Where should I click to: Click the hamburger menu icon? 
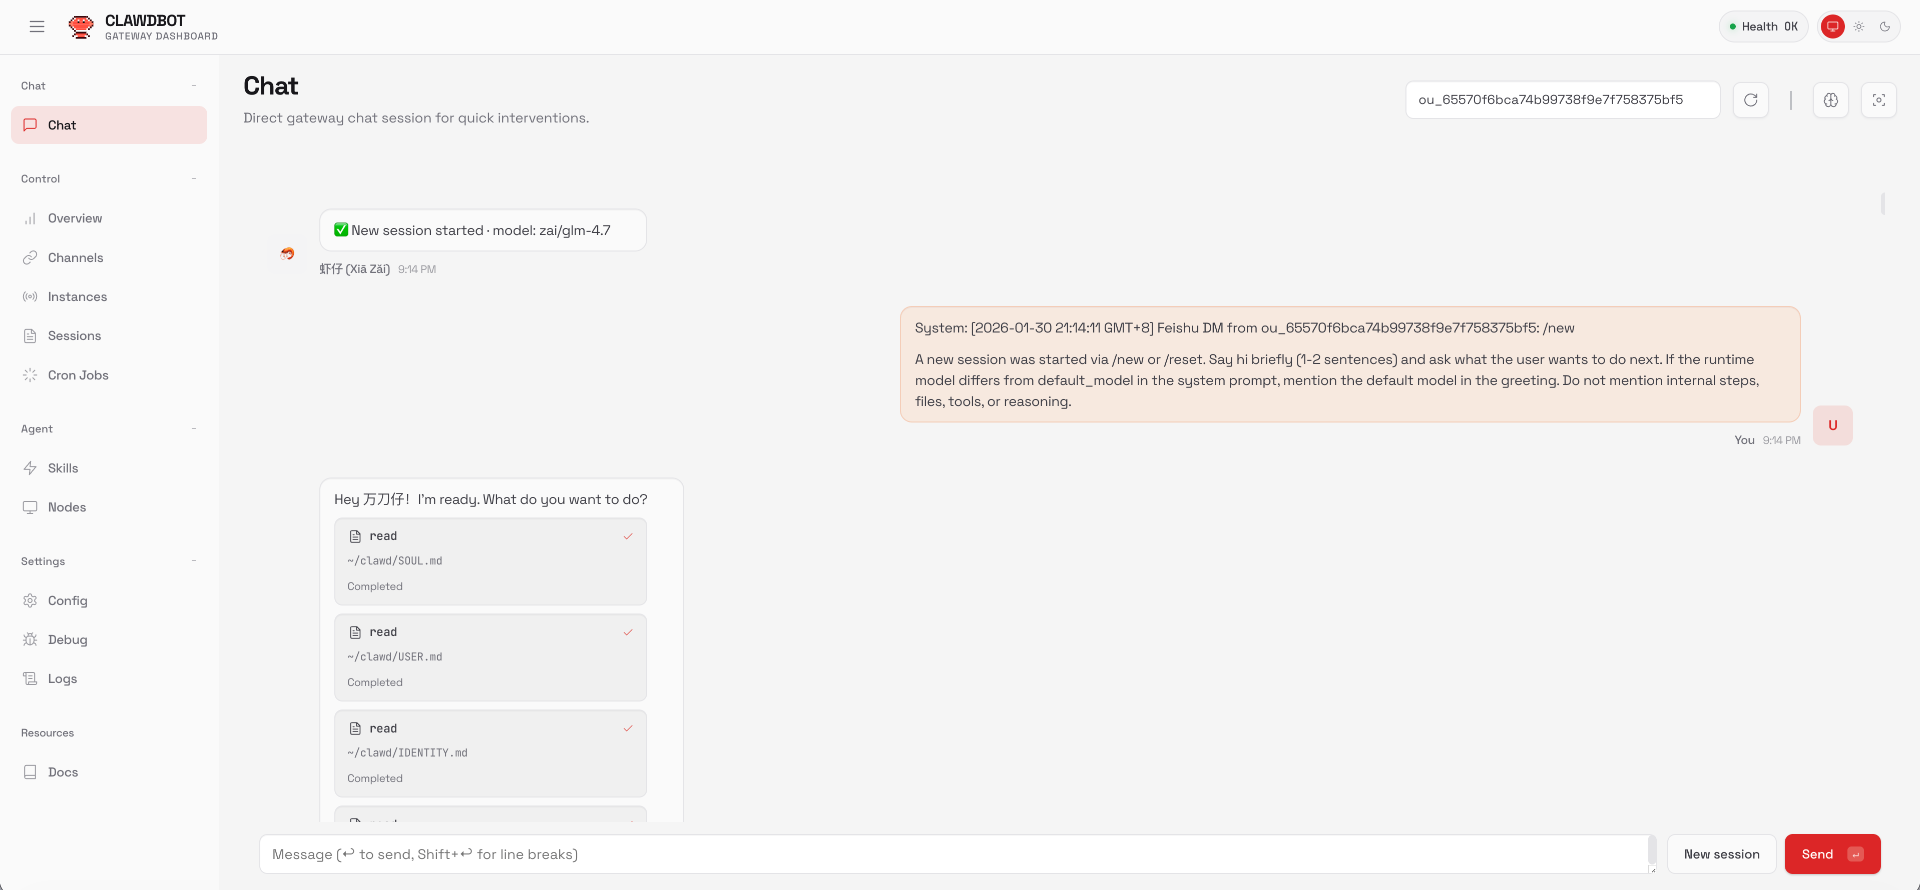37,27
